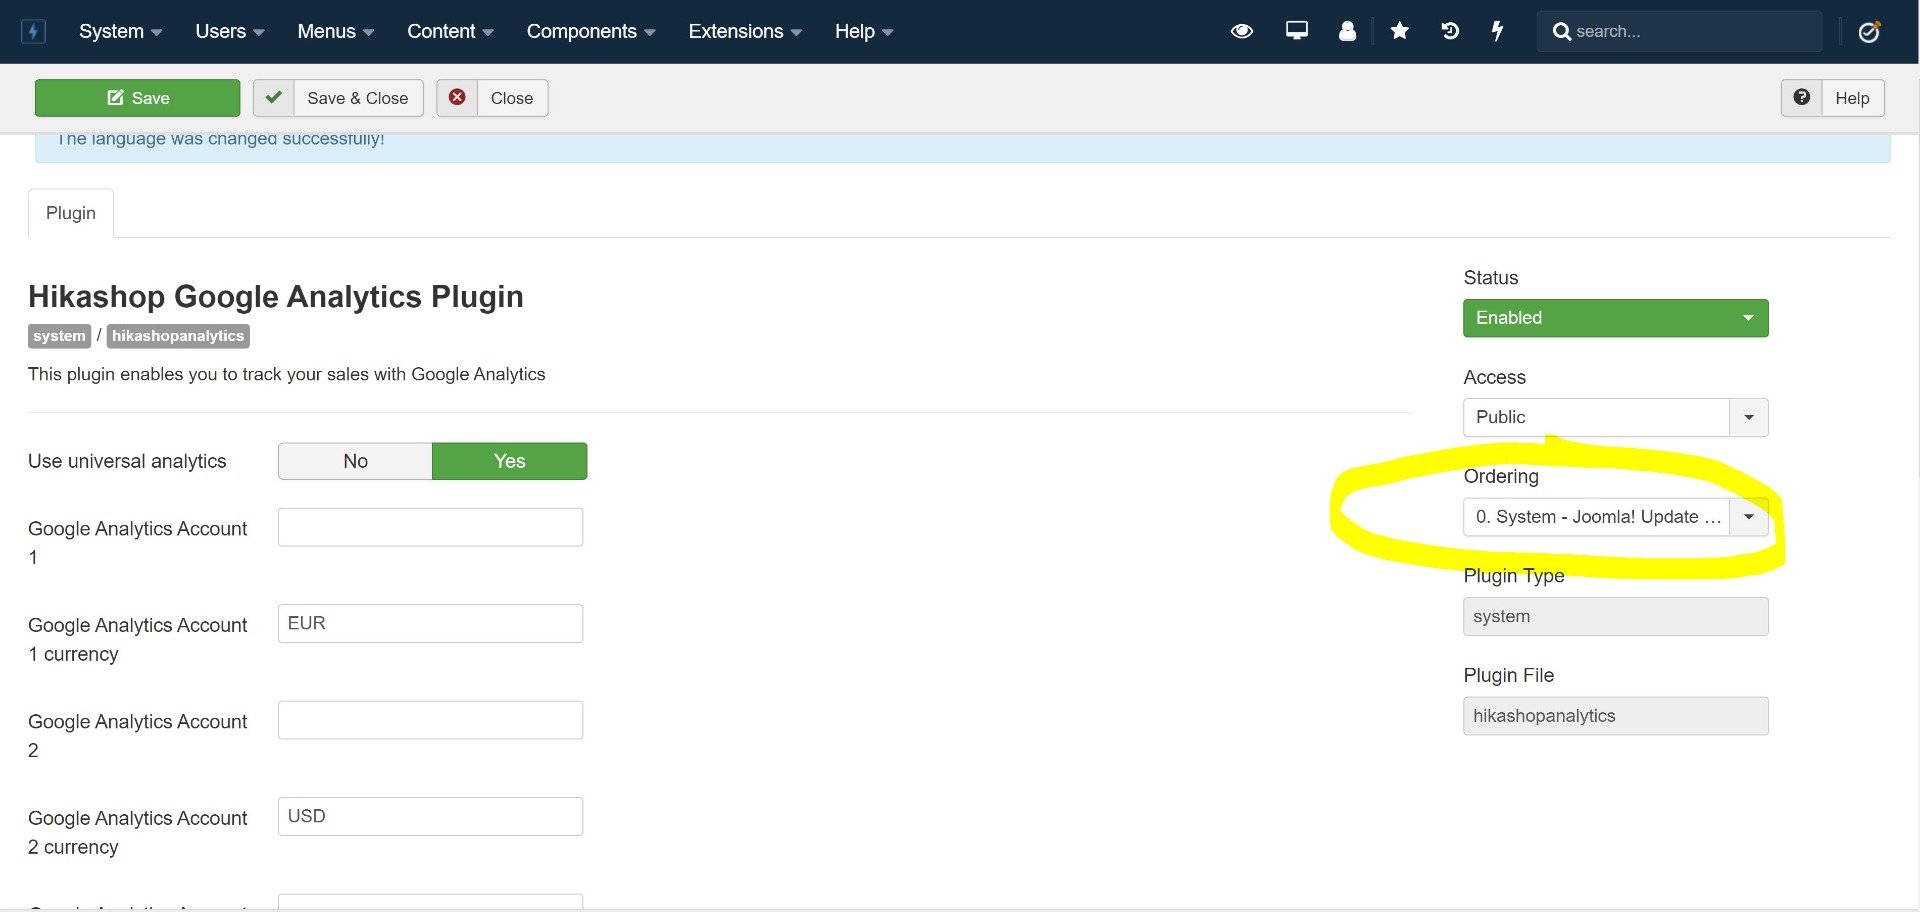Click the star favorites icon in header

coord(1400,31)
